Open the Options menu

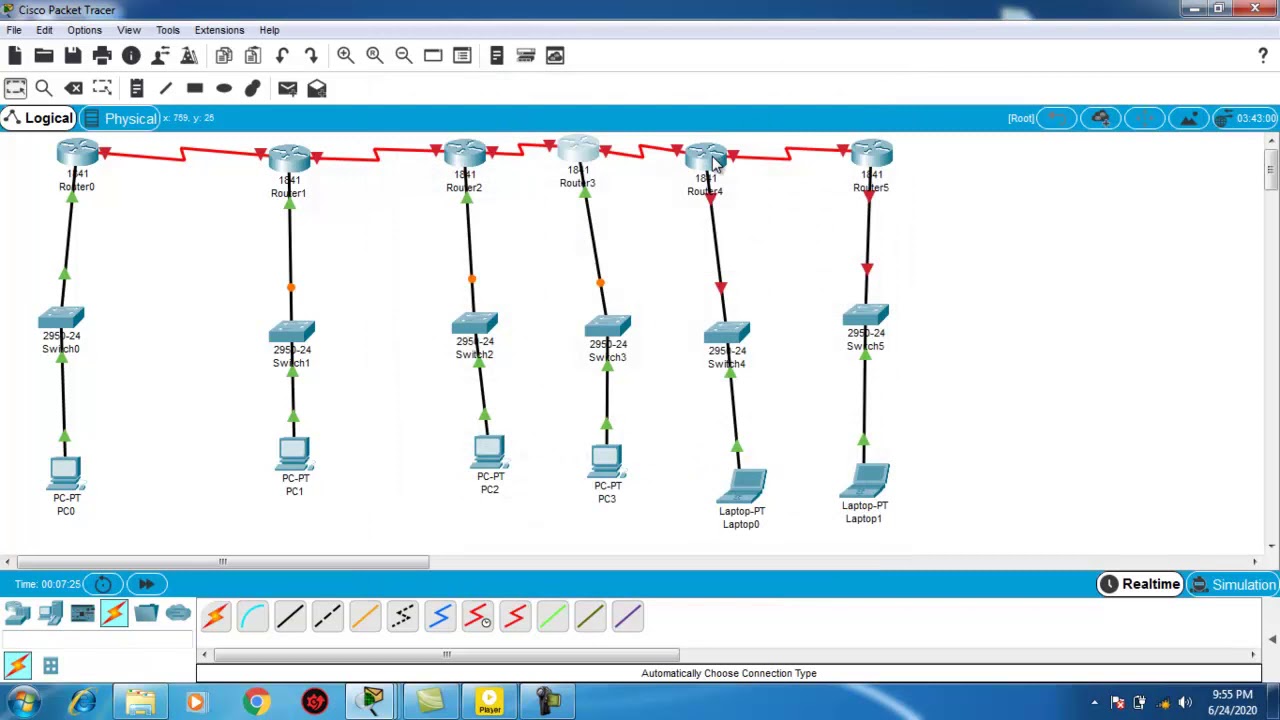coord(84,30)
